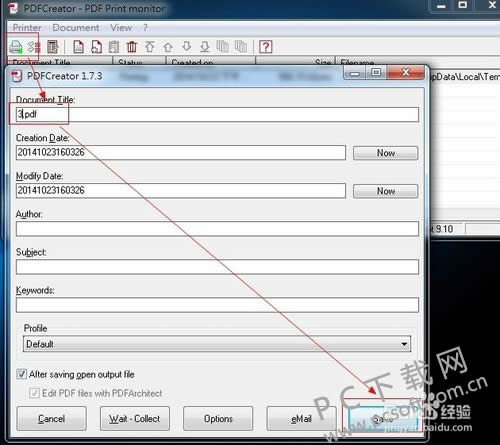The image size is (500, 445).
Task: Click into the Document Title field
Action: 217,114
